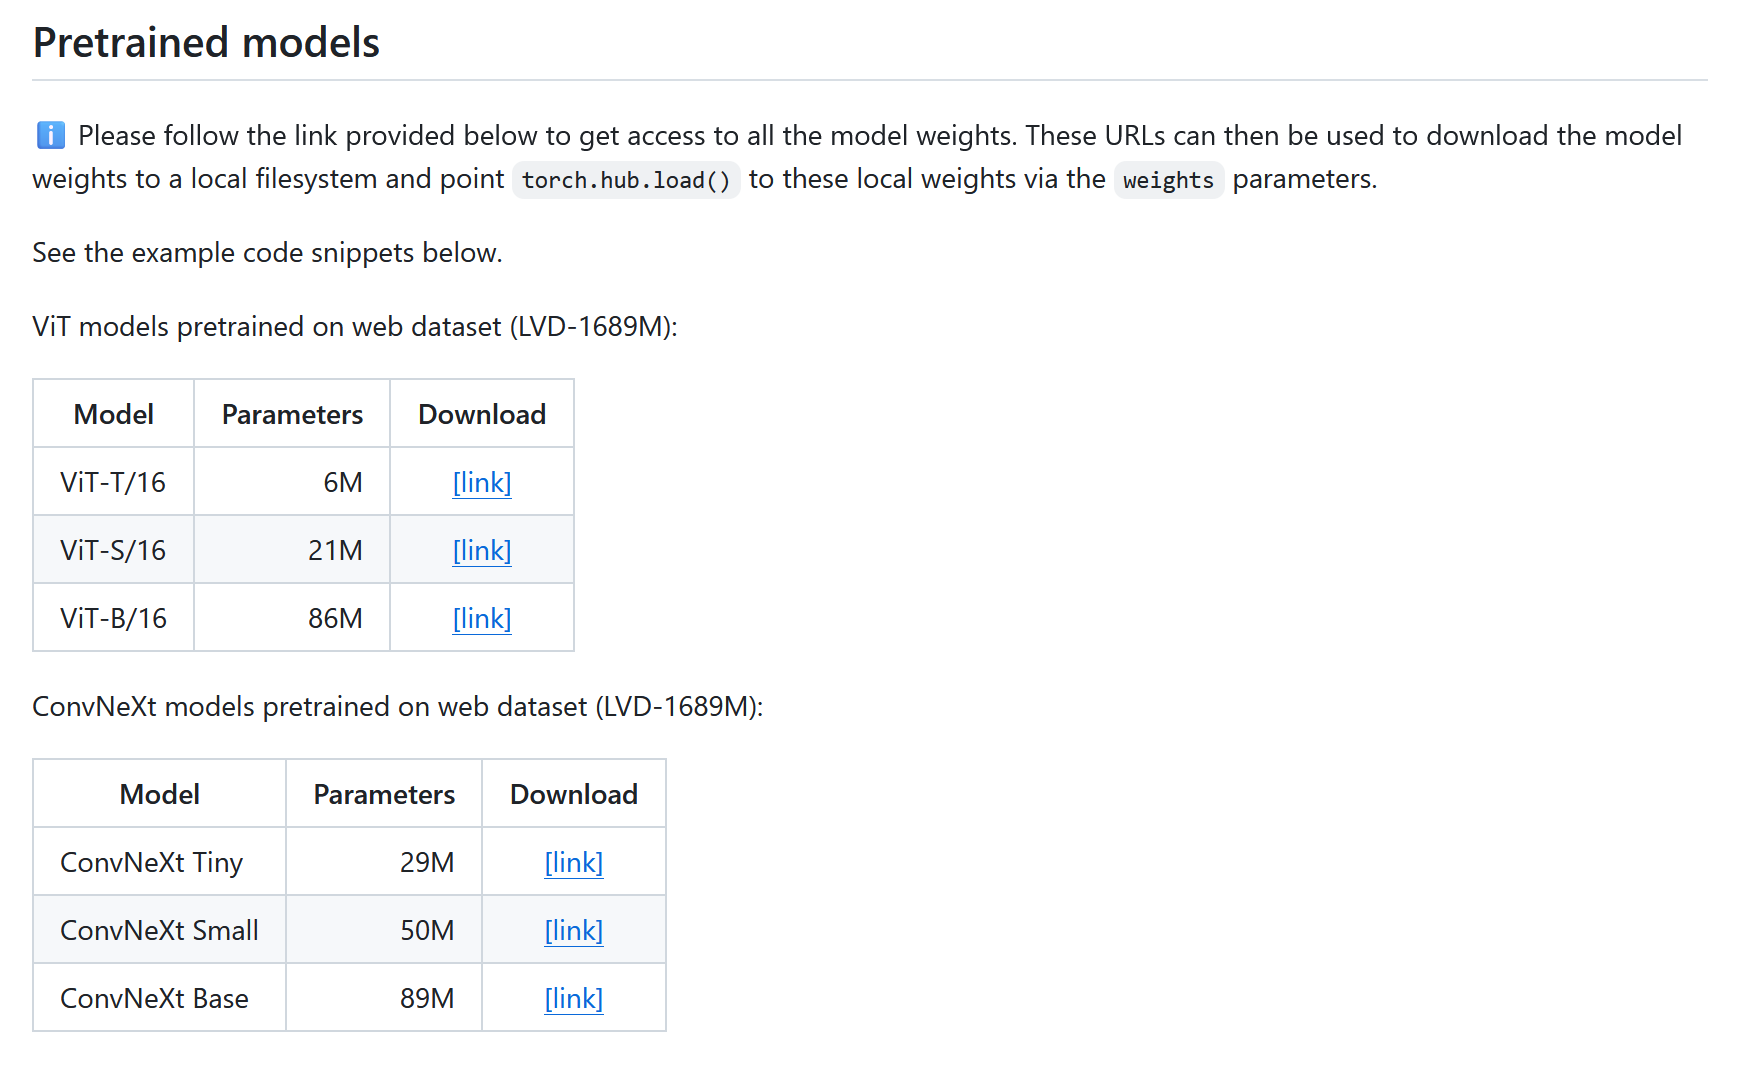Open the ViT-T/16 download link
Viewport: 1741px width, 1069px height.
[x=482, y=483]
